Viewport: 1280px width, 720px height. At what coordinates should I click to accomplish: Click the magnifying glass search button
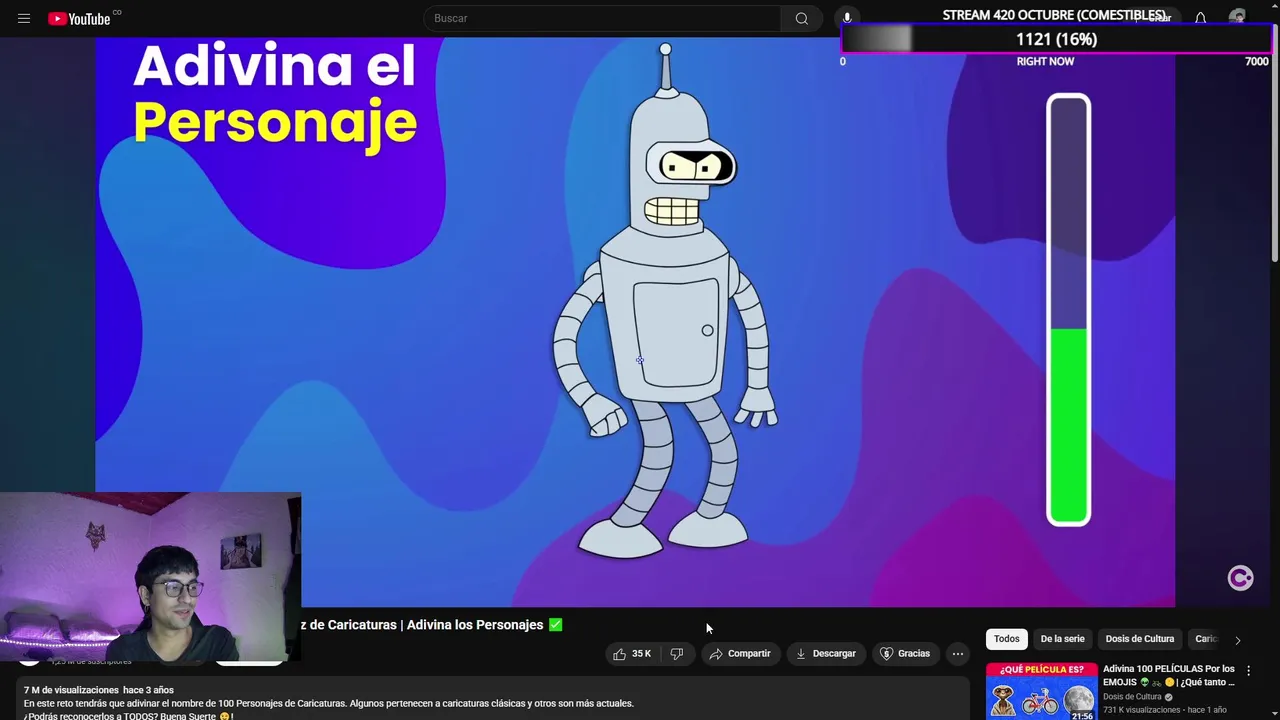pyautogui.click(x=801, y=18)
